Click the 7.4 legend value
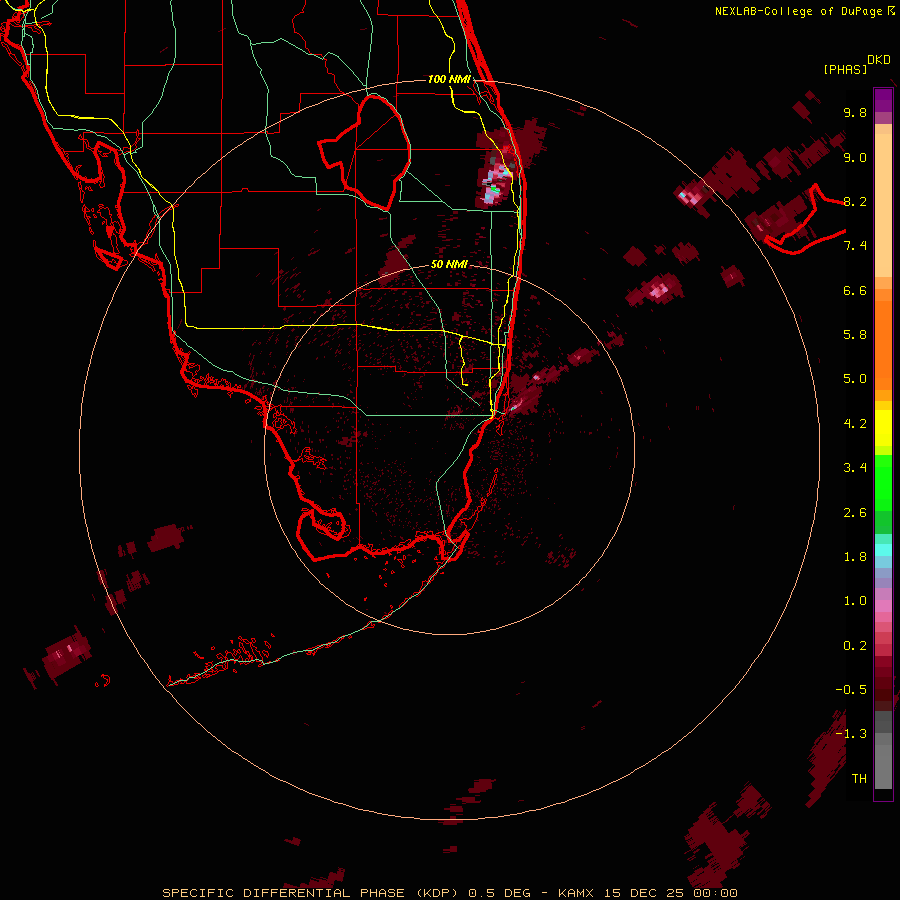The height and width of the screenshot is (900, 900). pos(855,246)
